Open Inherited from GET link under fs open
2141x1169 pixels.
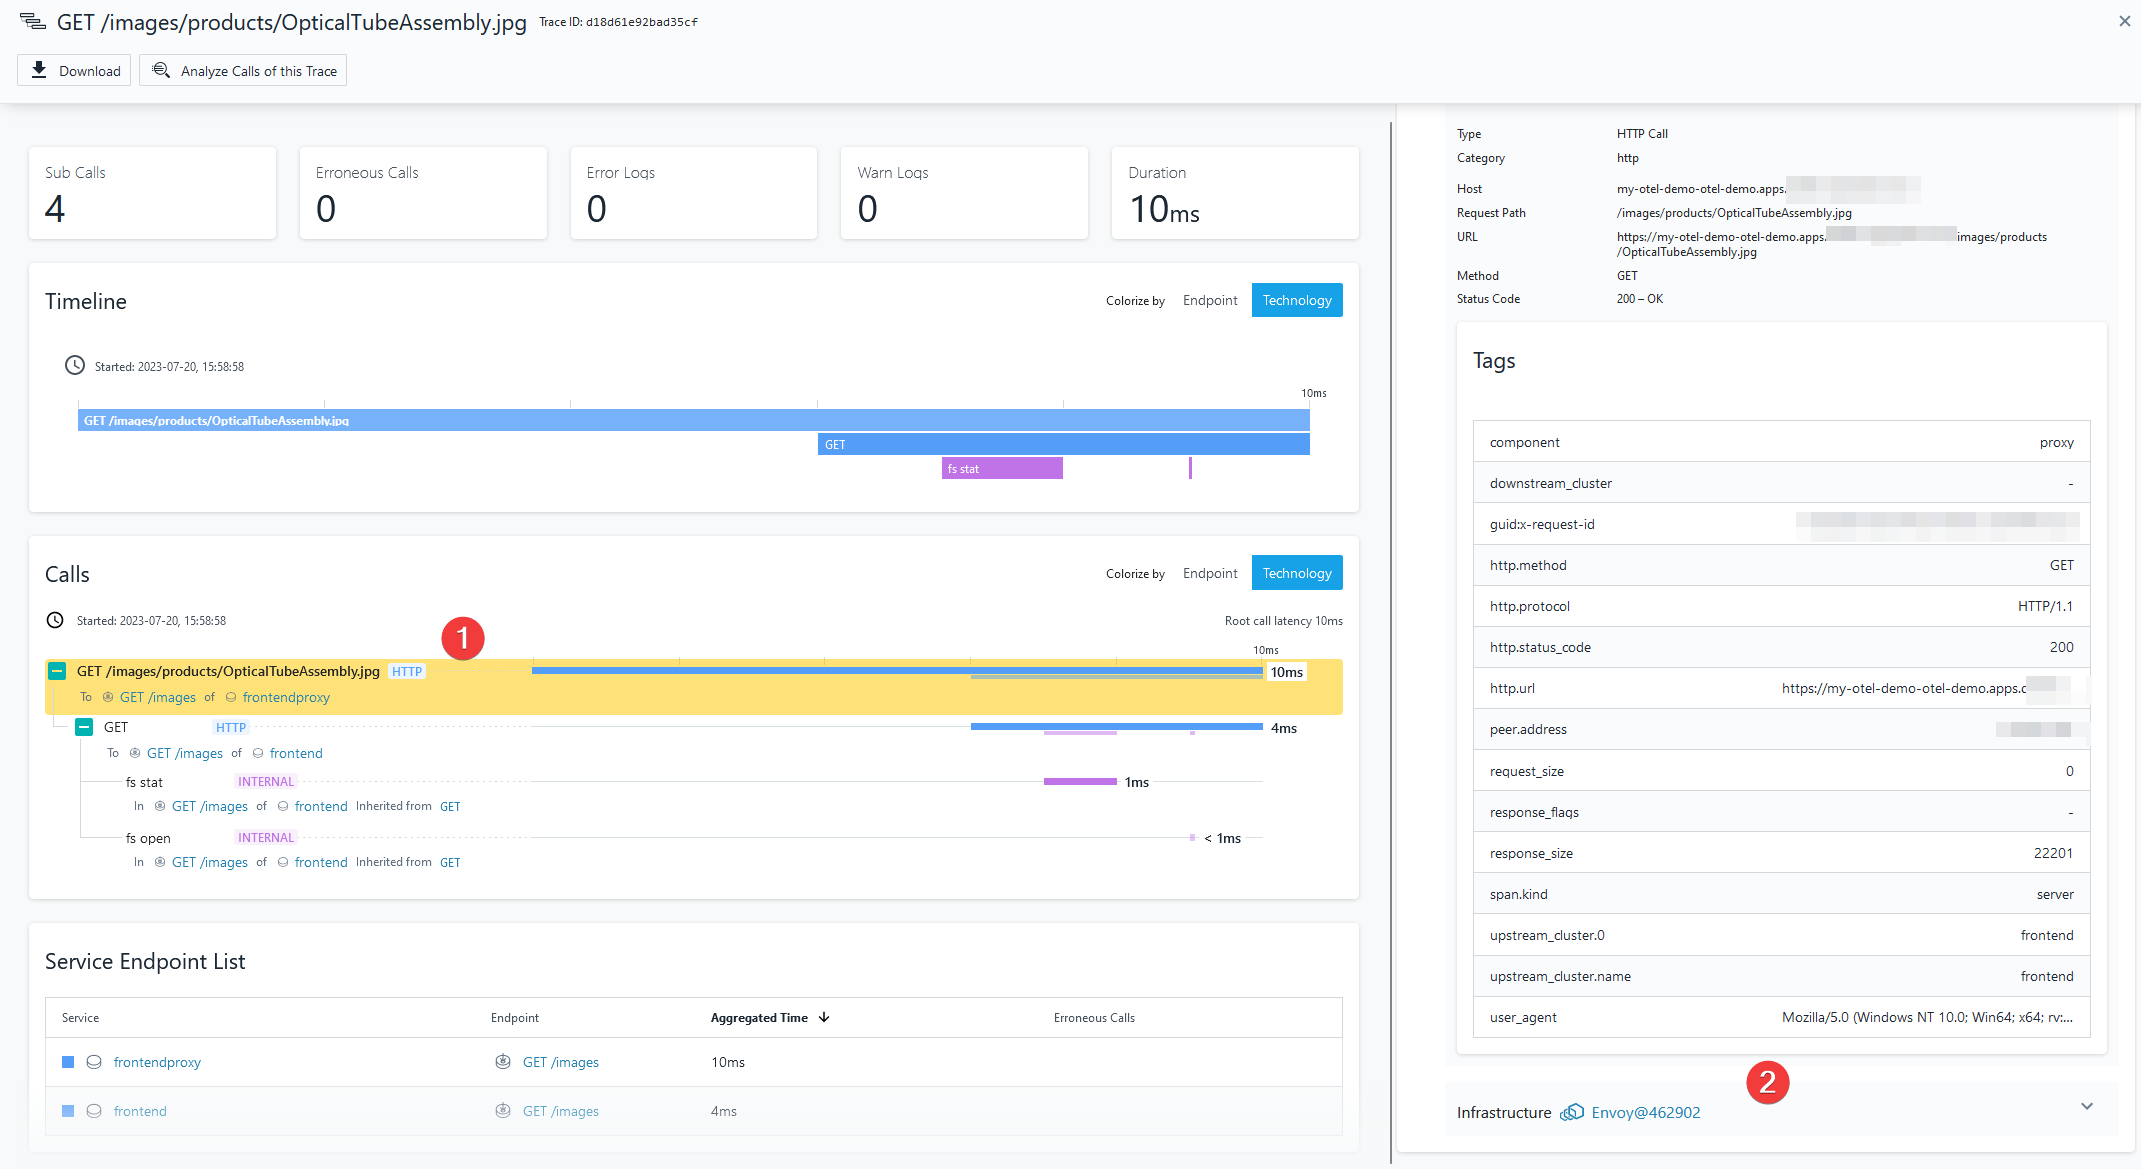[x=450, y=862]
